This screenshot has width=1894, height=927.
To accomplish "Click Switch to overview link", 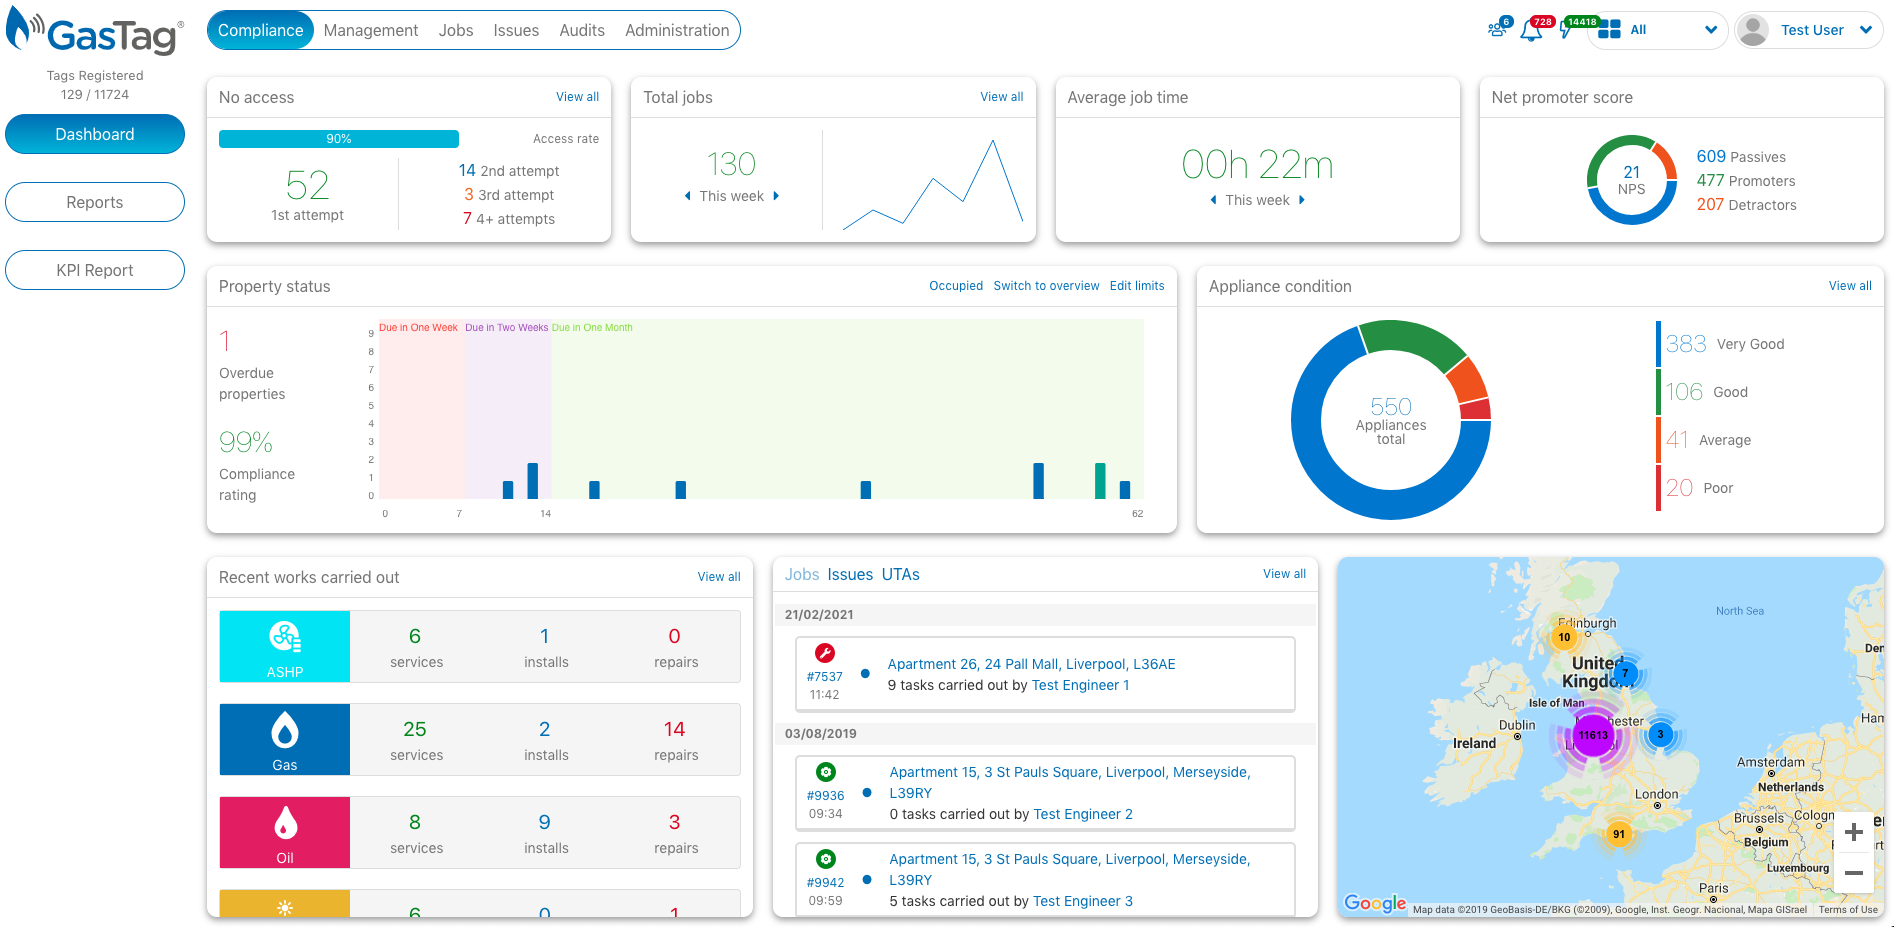I will tap(1046, 286).
